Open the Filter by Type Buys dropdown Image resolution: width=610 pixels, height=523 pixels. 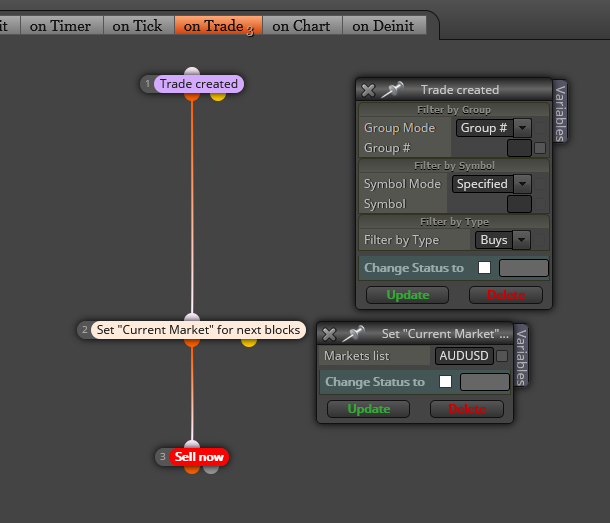pos(503,240)
